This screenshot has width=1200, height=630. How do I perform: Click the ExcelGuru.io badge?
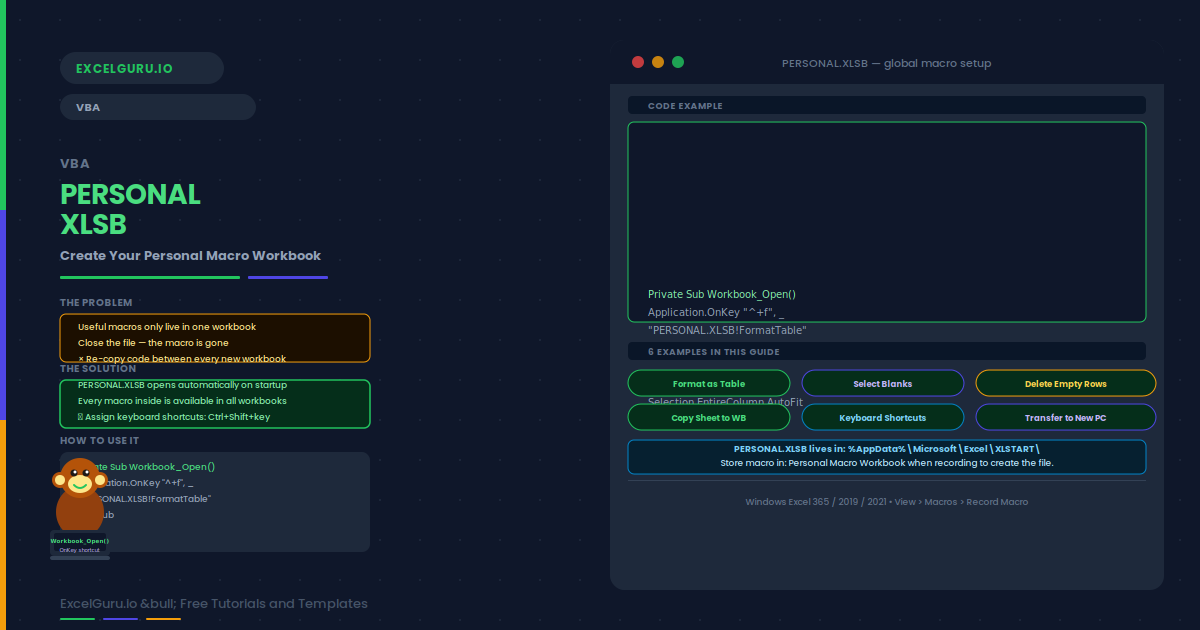coord(142,68)
